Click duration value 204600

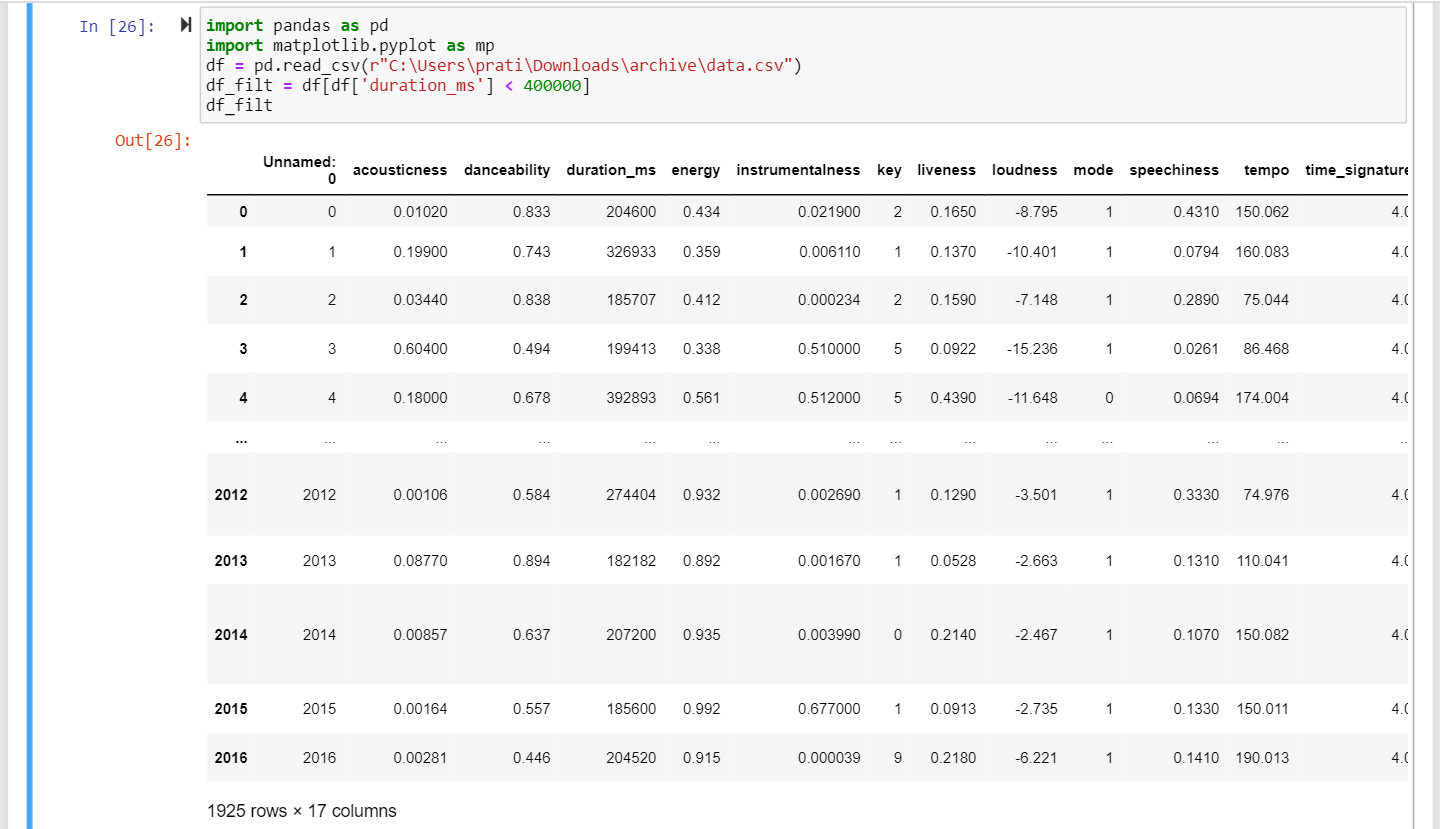pos(631,212)
